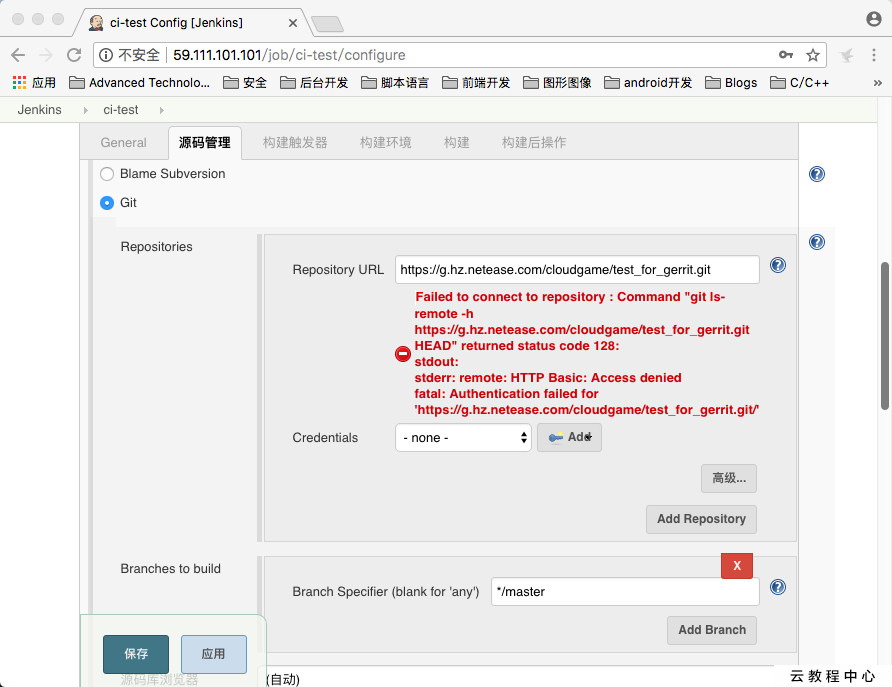Open help for the Repository URL field
This screenshot has height=687, width=892.
tap(777, 265)
